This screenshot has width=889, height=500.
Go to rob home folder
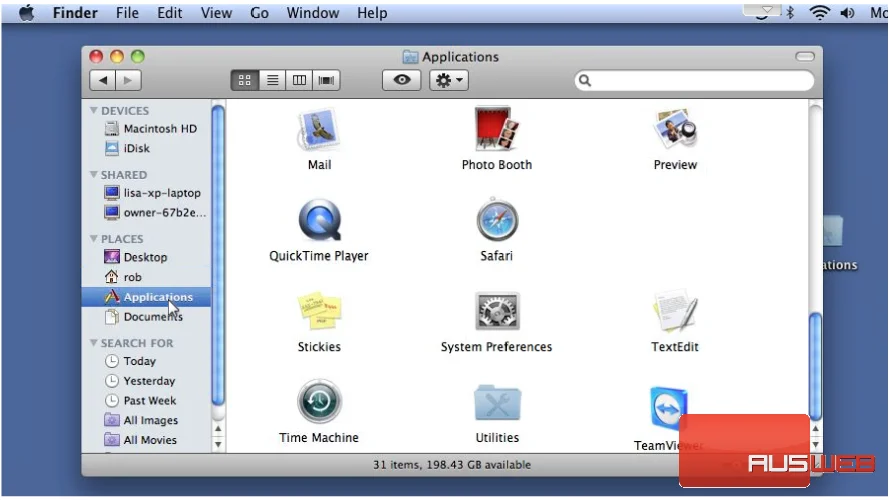click(123, 277)
